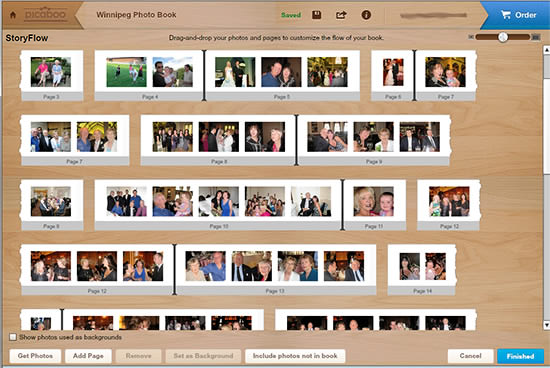Select the church hall photo on Page 5
550x368 pixels.
click(328, 72)
